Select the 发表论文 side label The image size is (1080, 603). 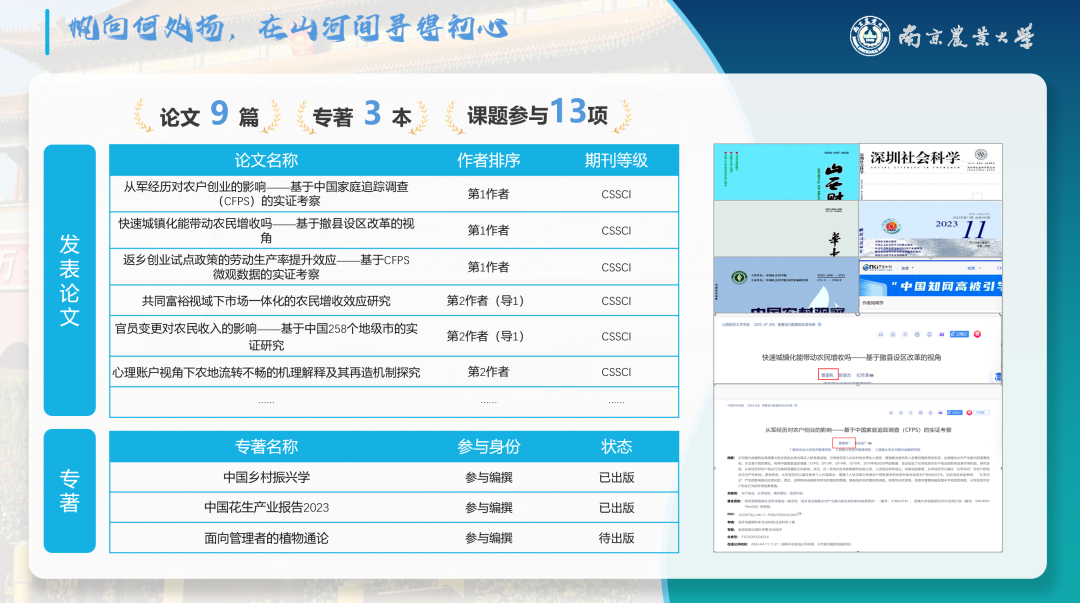point(69,280)
